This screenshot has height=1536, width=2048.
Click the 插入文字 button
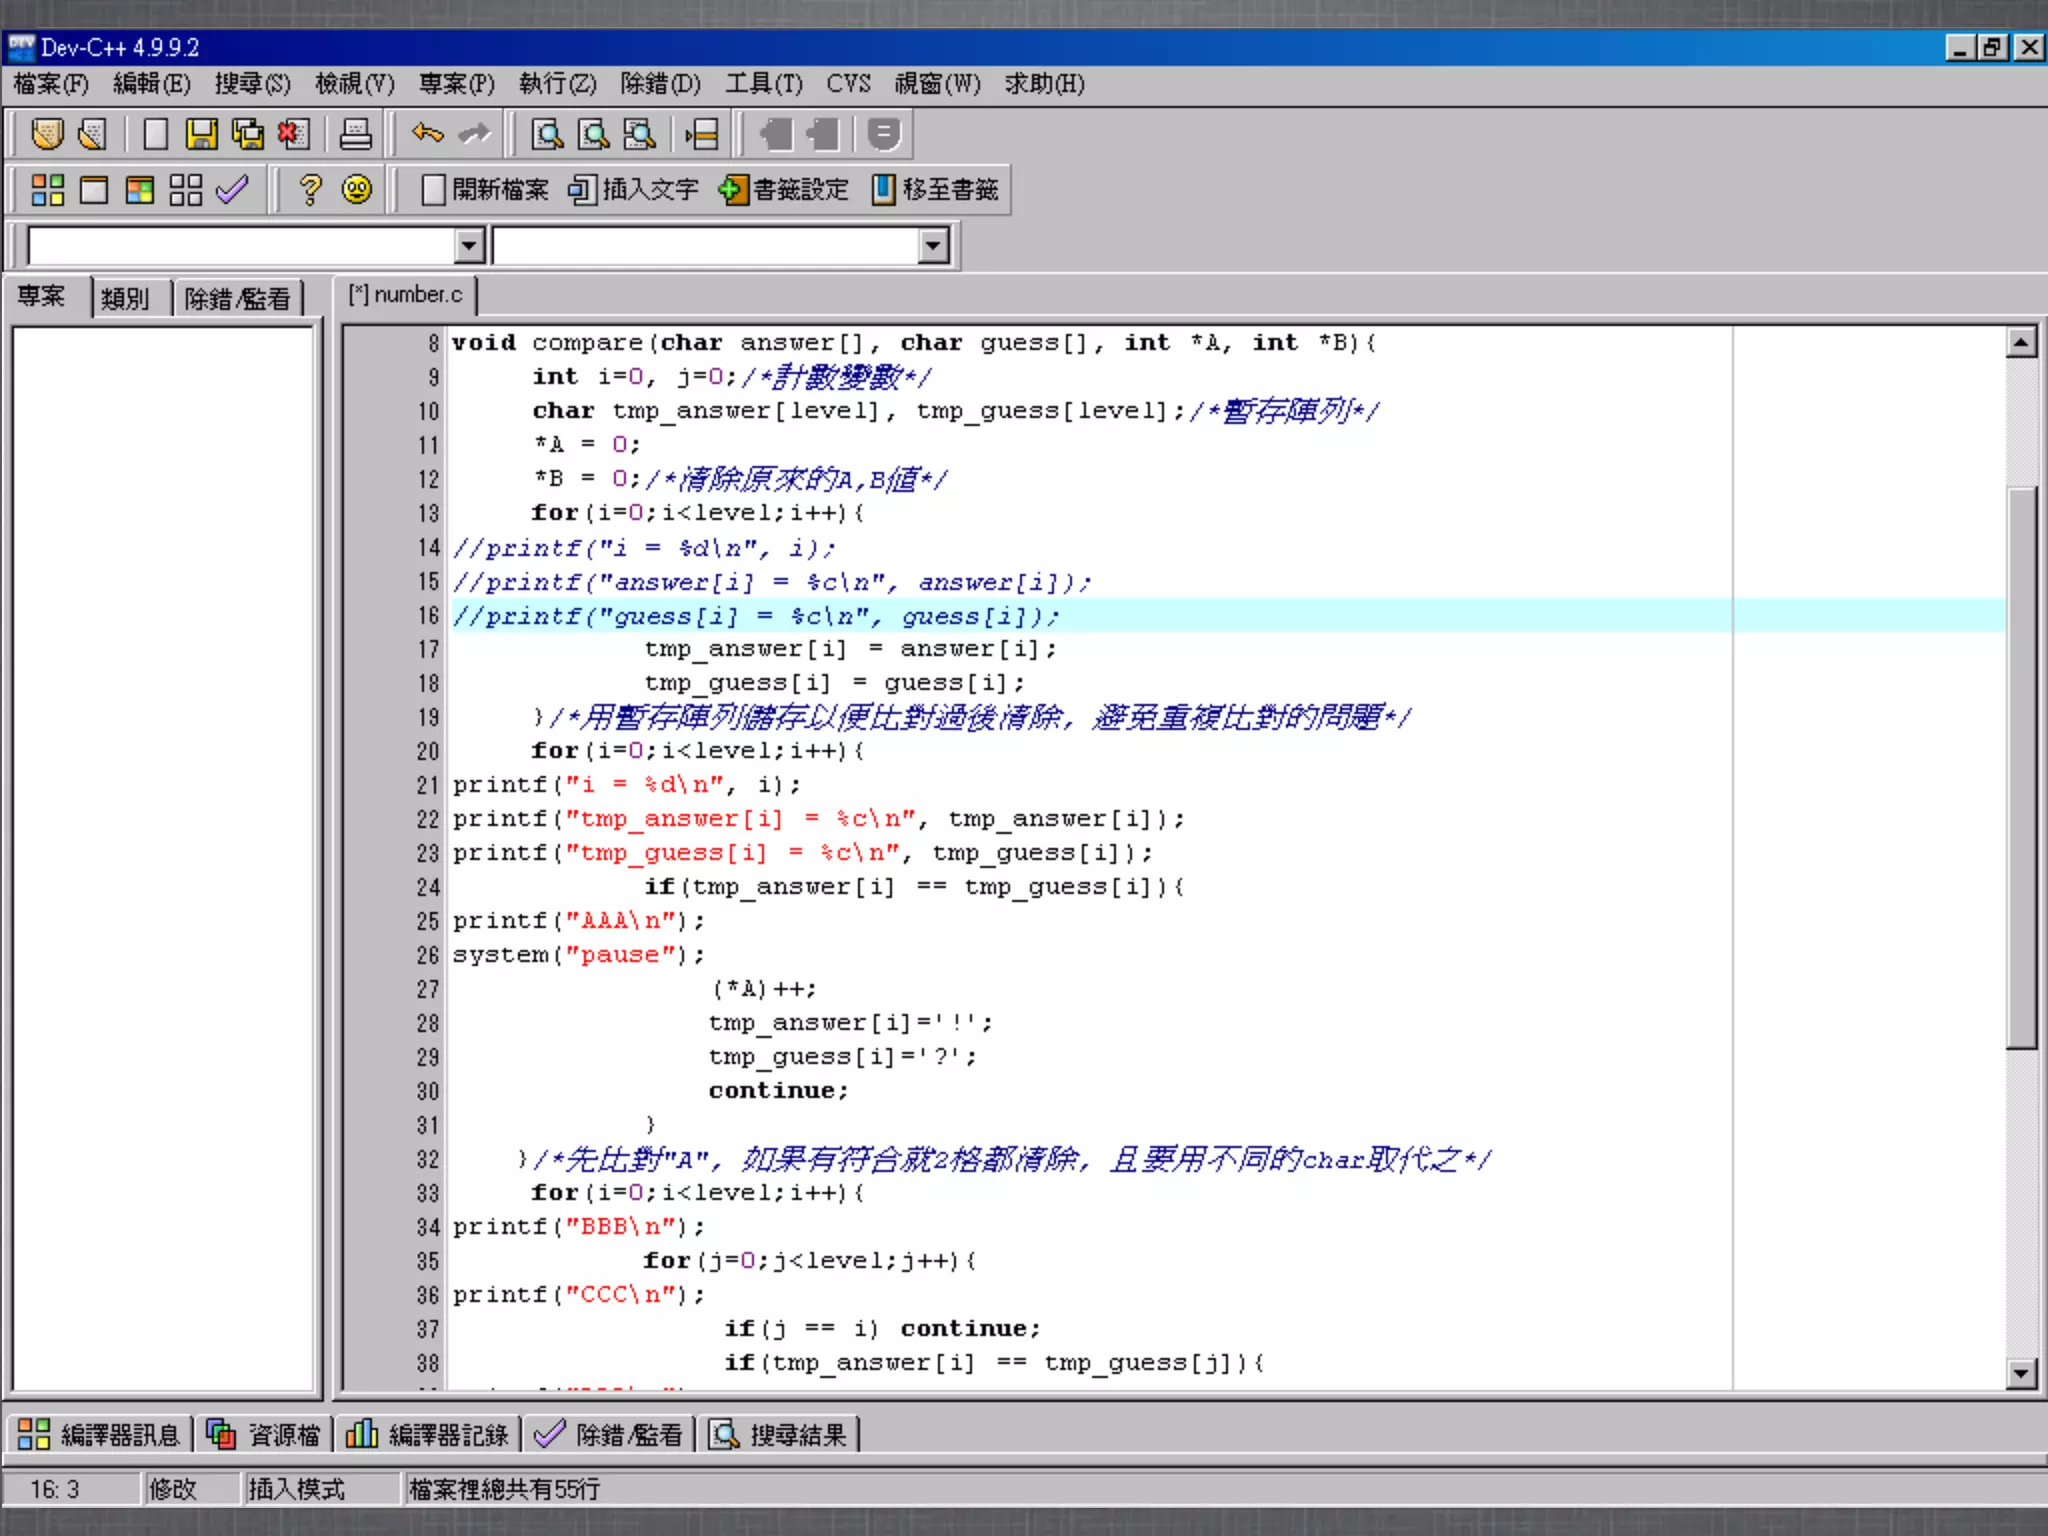click(x=633, y=190)
